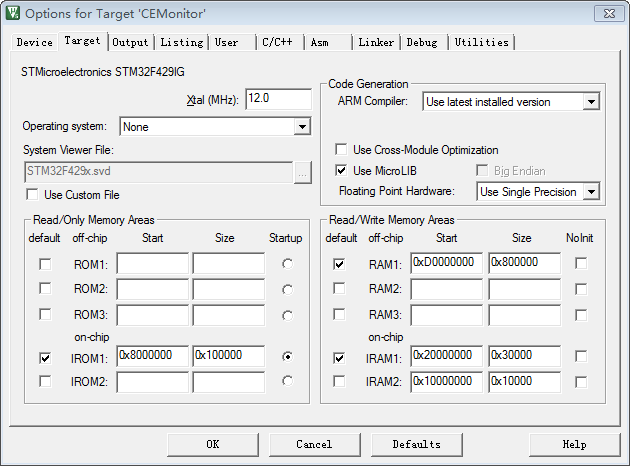Viewport: 630px width, 466px height.
Task: Select the ROM2 Startup radio button
Action: (287, 290)
